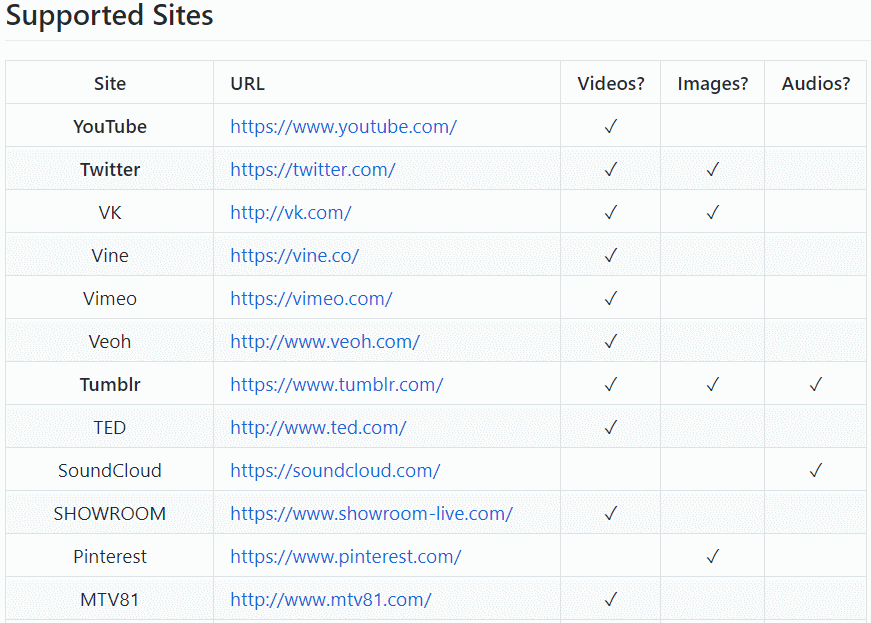Image resolution: width=871 pixels, height=623 pixels.
Task: Open the tumblr.com link
Action: point(336,385)
